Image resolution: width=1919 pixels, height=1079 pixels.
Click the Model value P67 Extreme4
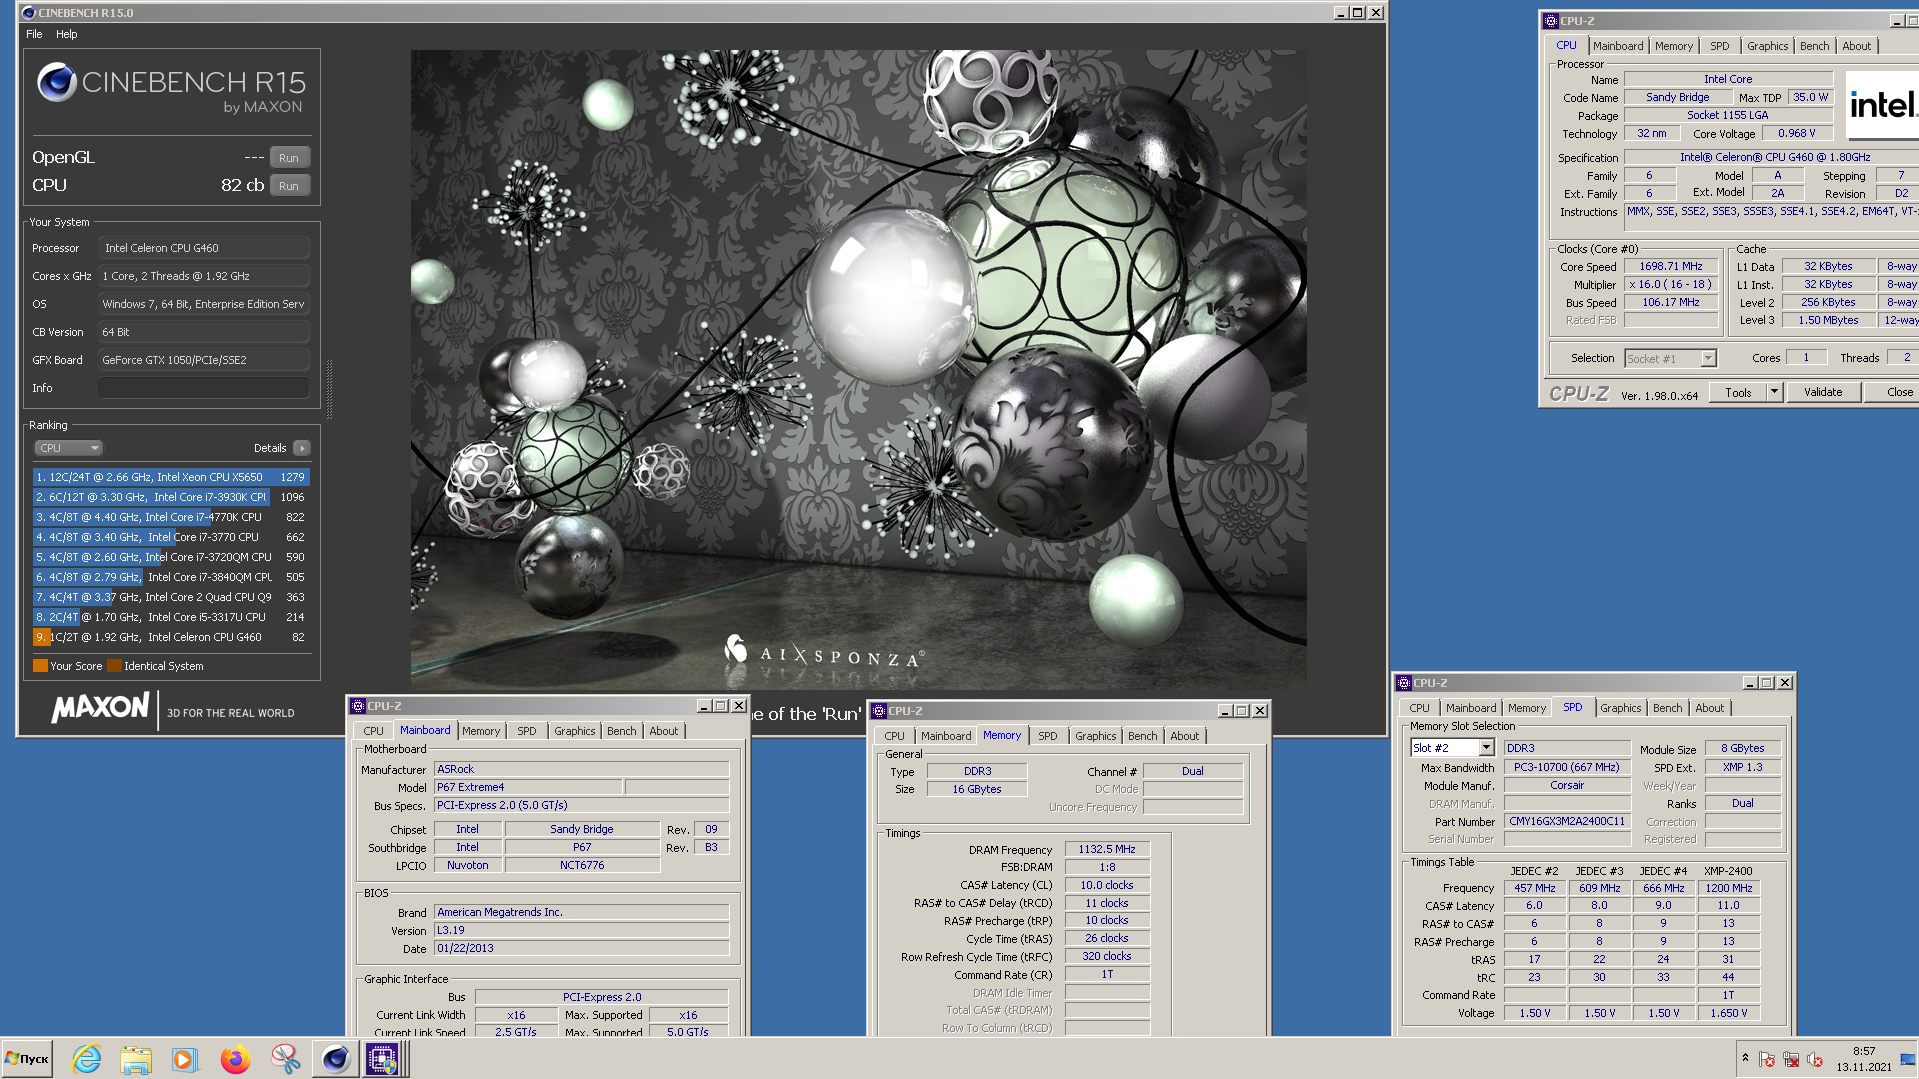tap(528, 787)
